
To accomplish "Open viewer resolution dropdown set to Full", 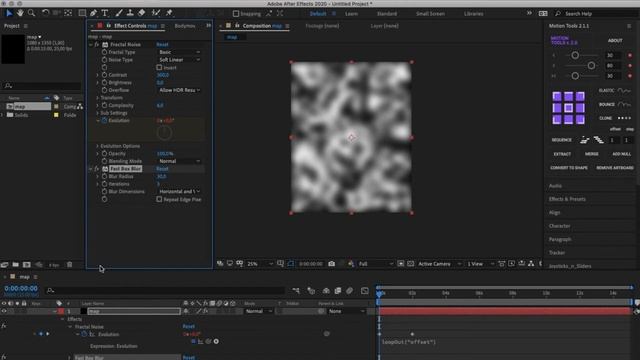I will (376, 264).
